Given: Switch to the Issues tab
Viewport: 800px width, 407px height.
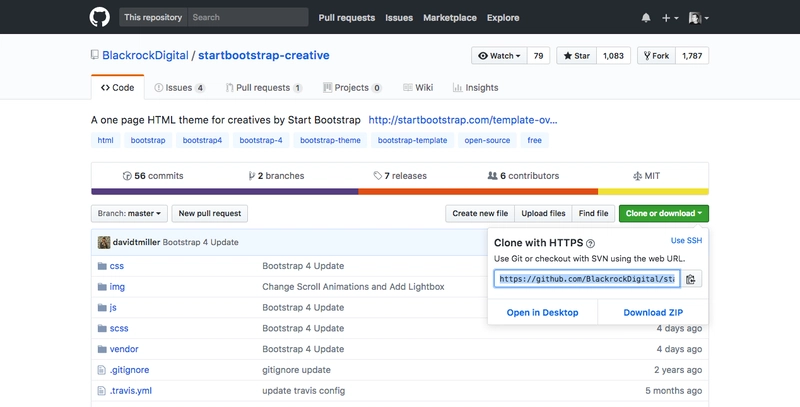Looking at the screenshot, I should 179,88.
